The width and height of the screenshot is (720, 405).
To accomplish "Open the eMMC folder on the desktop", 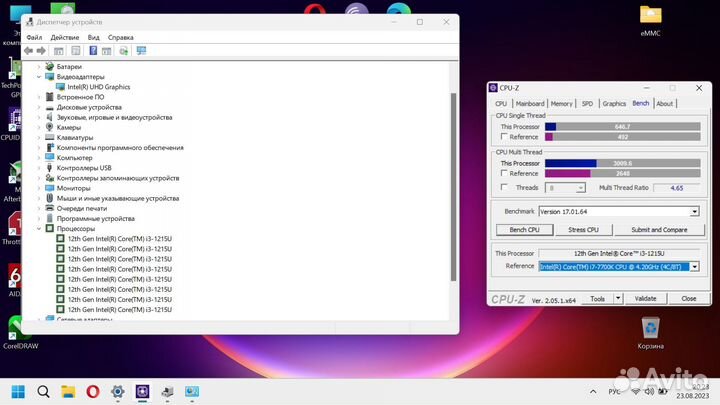I will coord(651,16).
